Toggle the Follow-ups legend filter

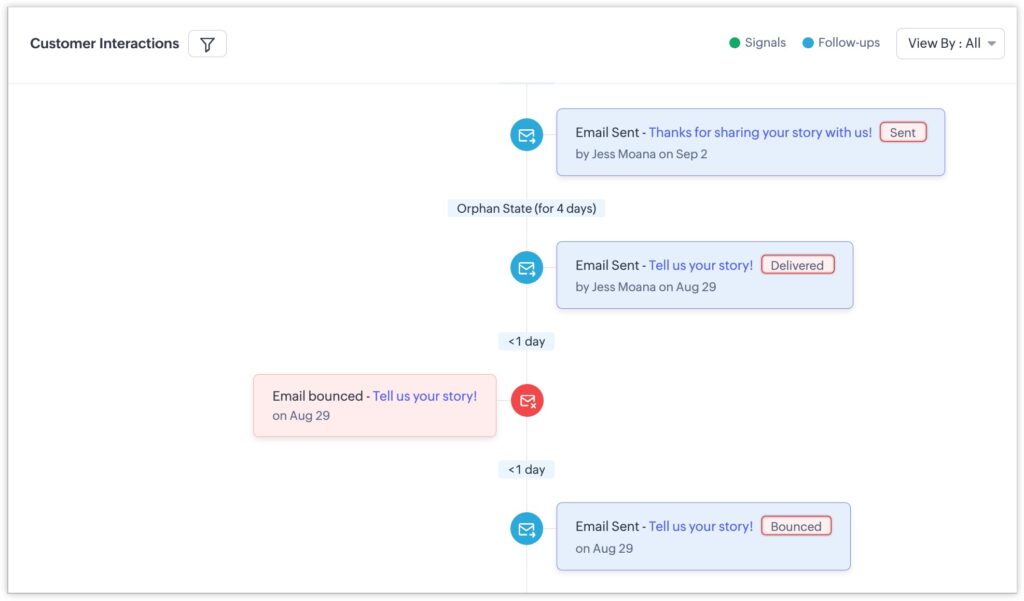841,43
